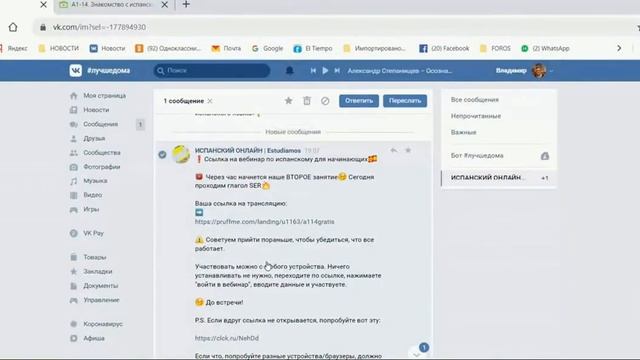Screen dimensions: 640x360
Task: Open the notifications bell
Action: click(x=289, y=71)
